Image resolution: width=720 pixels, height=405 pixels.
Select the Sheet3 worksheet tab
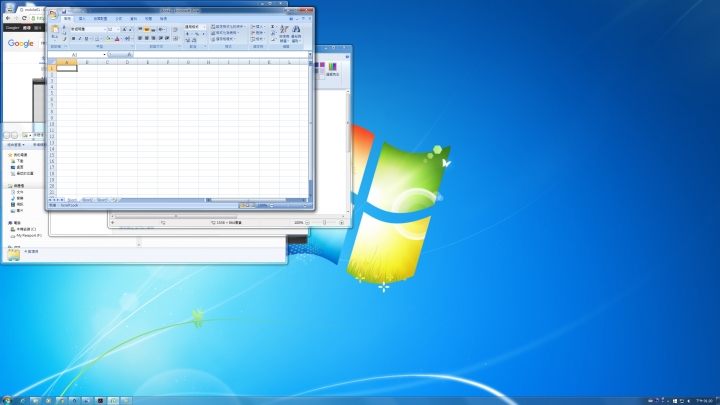pyautogui.click(x=102, y=200)
